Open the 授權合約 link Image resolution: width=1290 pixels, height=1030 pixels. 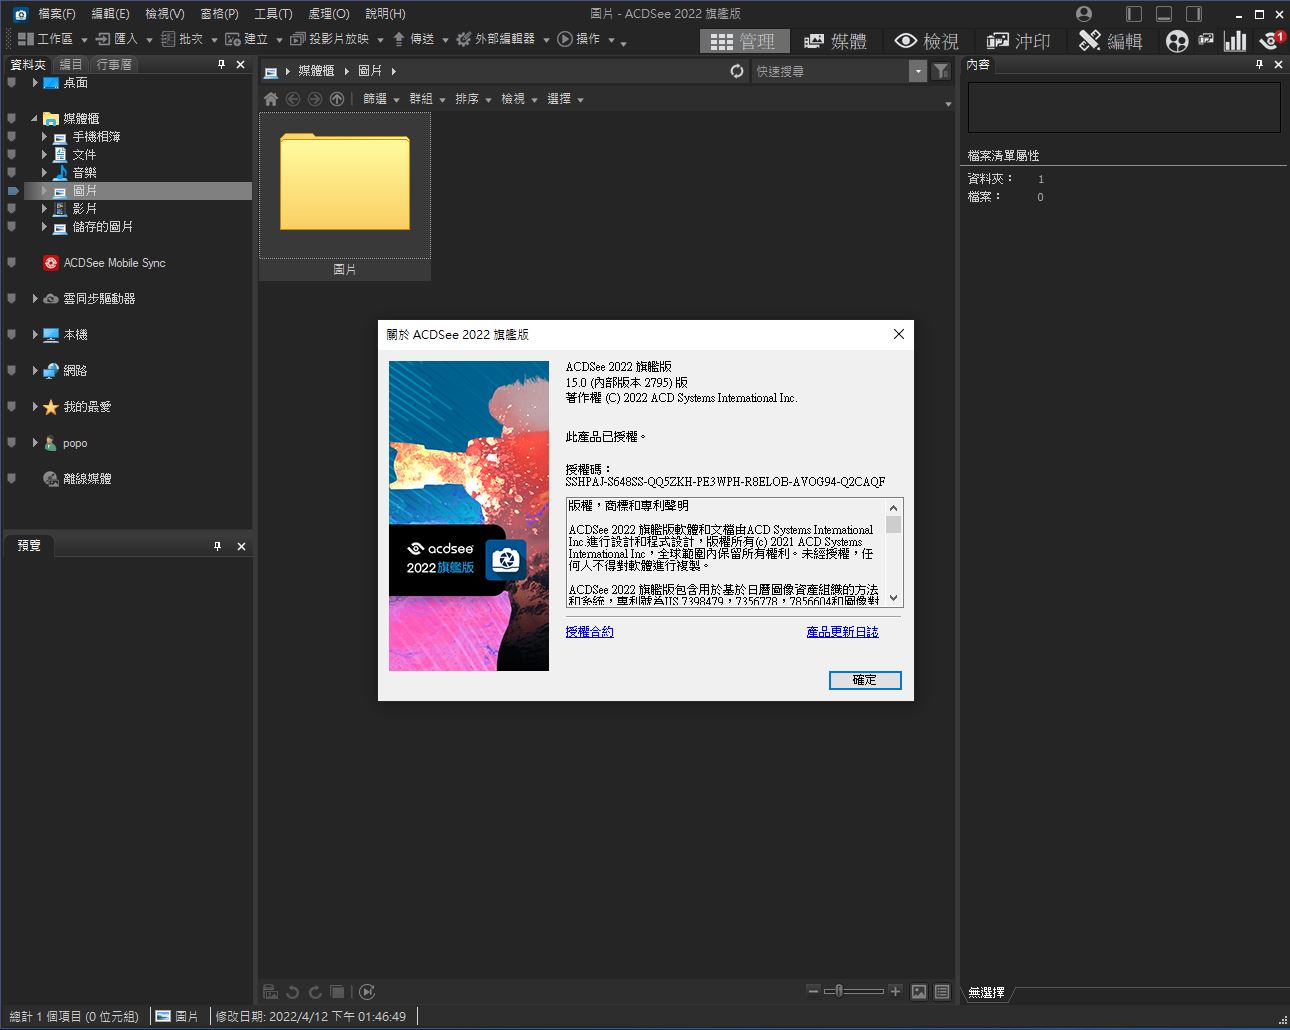[589, 632]
